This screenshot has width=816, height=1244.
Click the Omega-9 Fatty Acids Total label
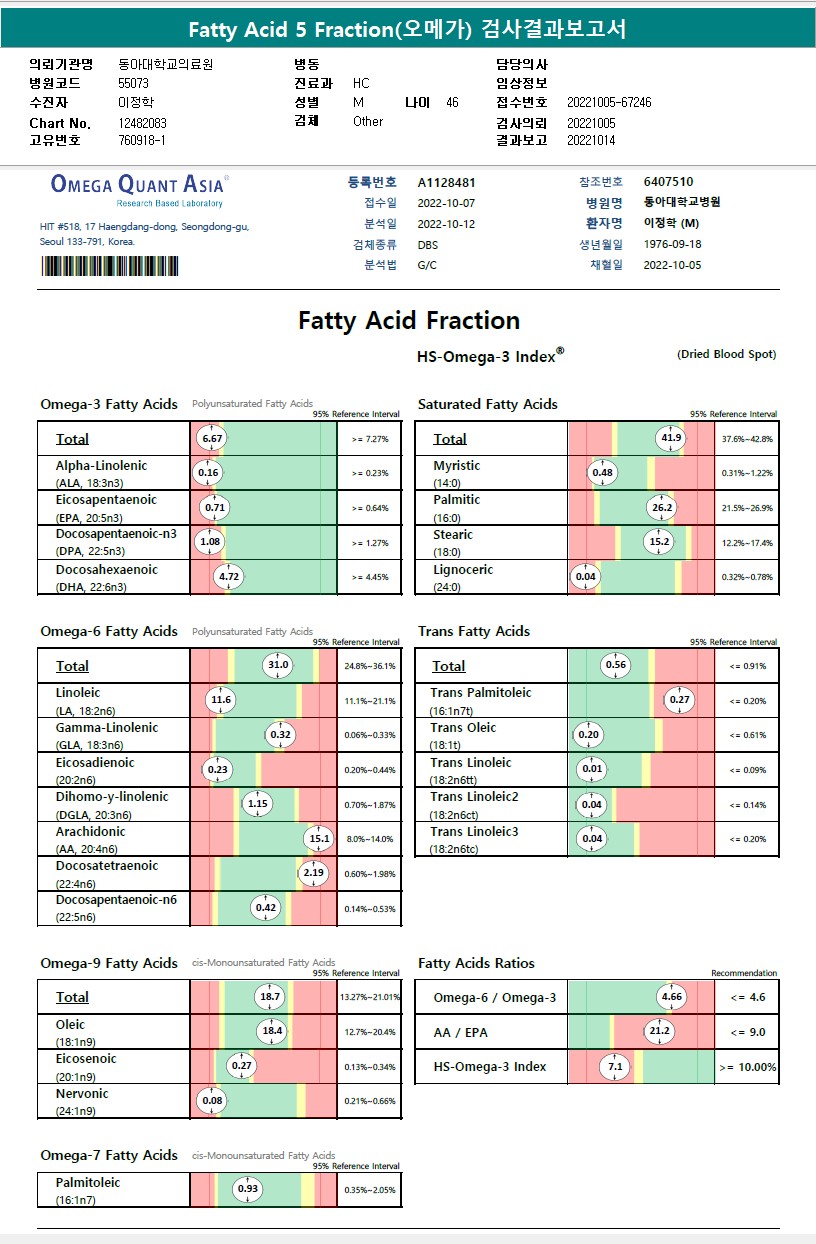[72, 997]
